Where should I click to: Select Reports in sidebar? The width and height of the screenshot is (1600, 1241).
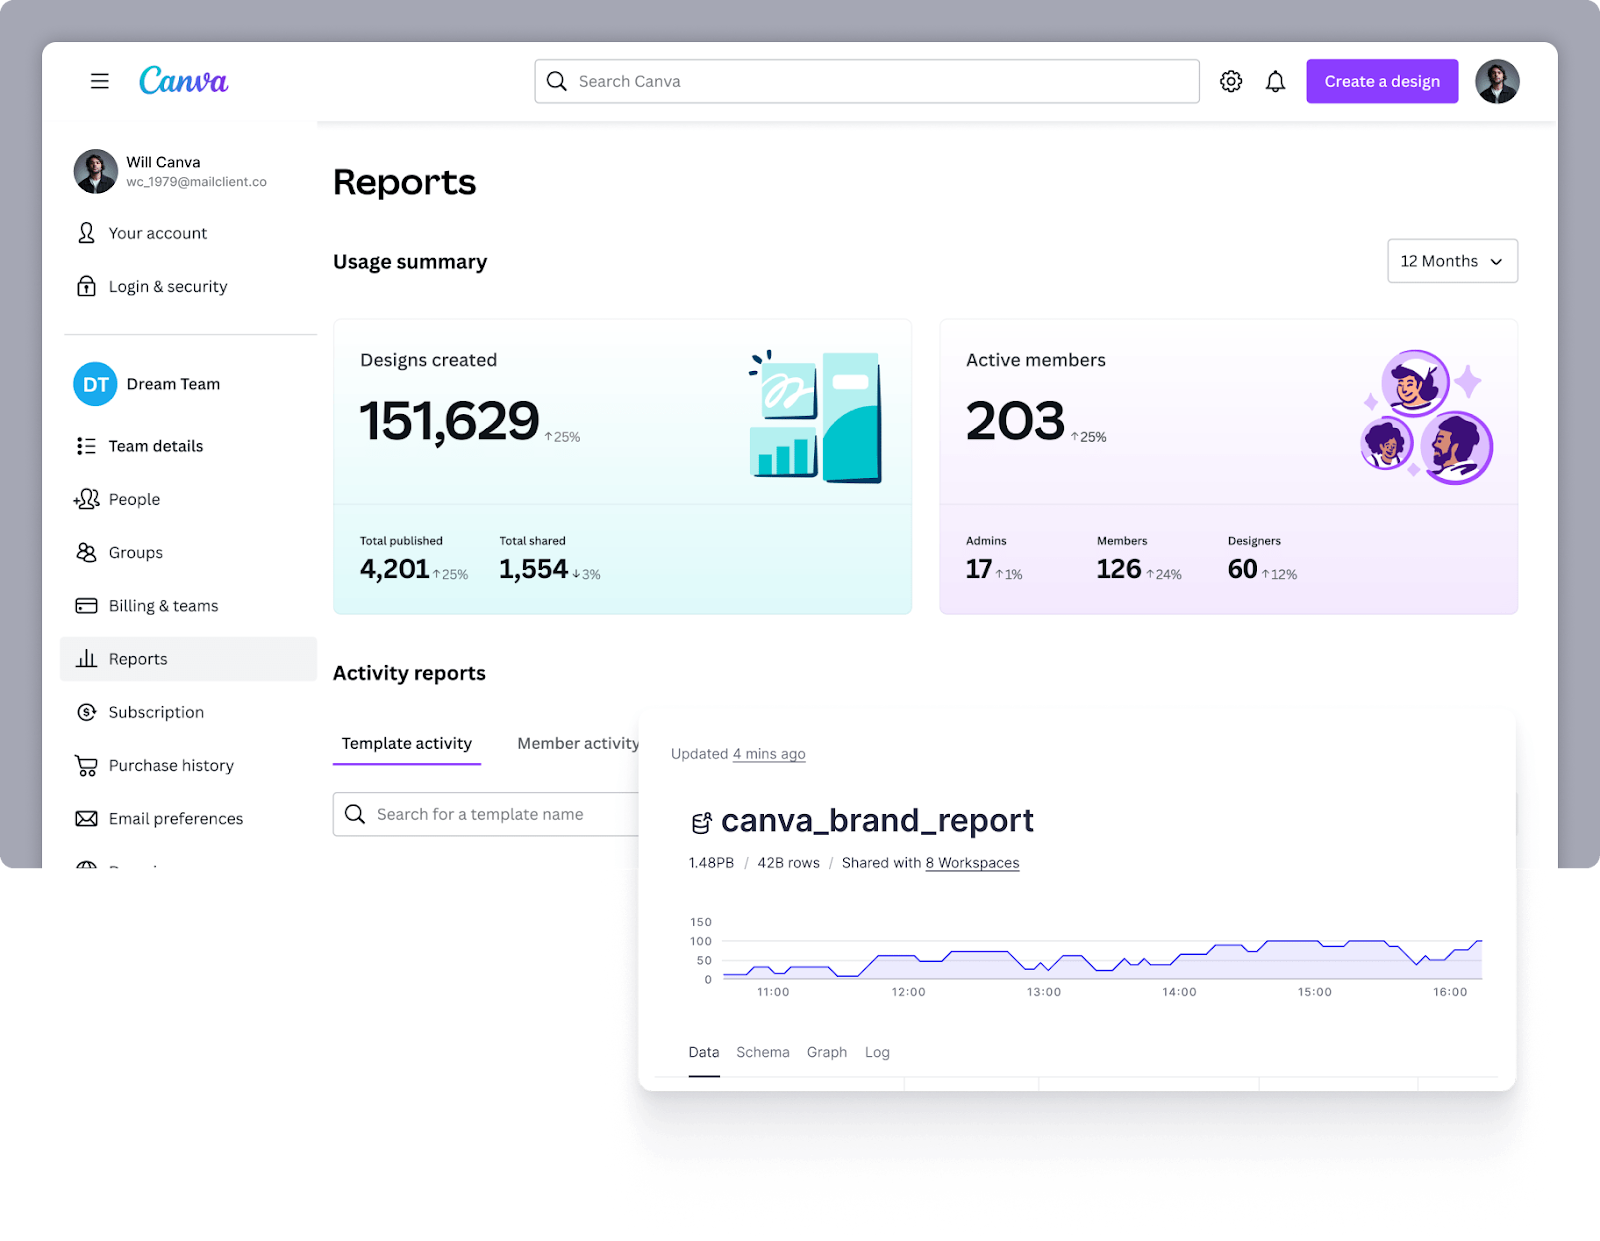pyautogui.click(x=188, y=659)
